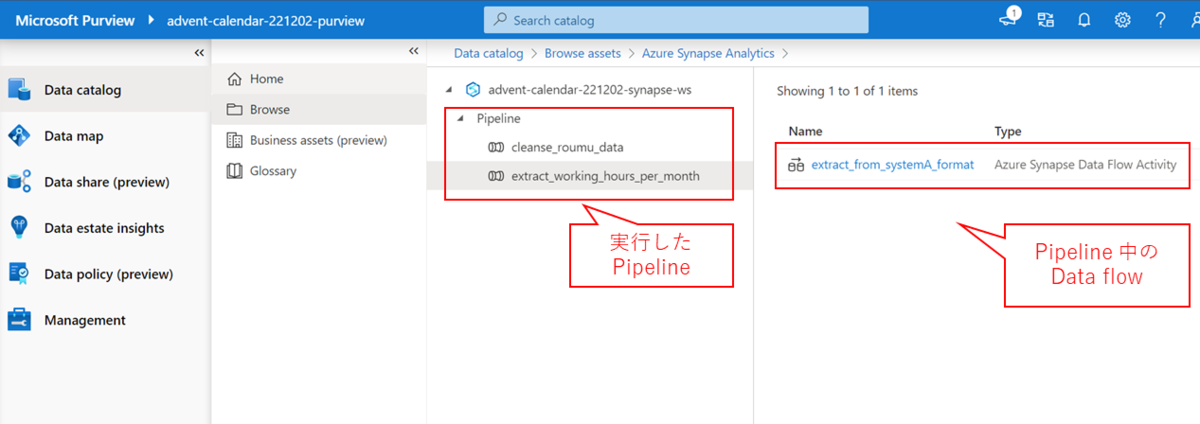Open the Glossary page
This screenshot has height=424, width=1200.
pos(273,171)
